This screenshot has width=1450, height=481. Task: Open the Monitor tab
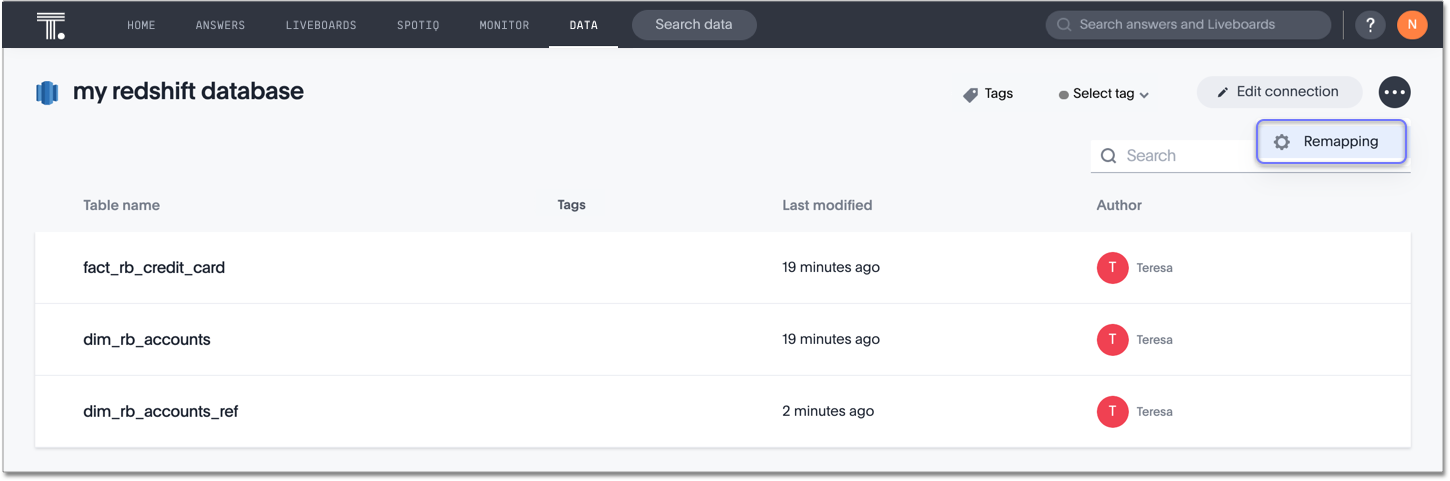coord(504,25)
